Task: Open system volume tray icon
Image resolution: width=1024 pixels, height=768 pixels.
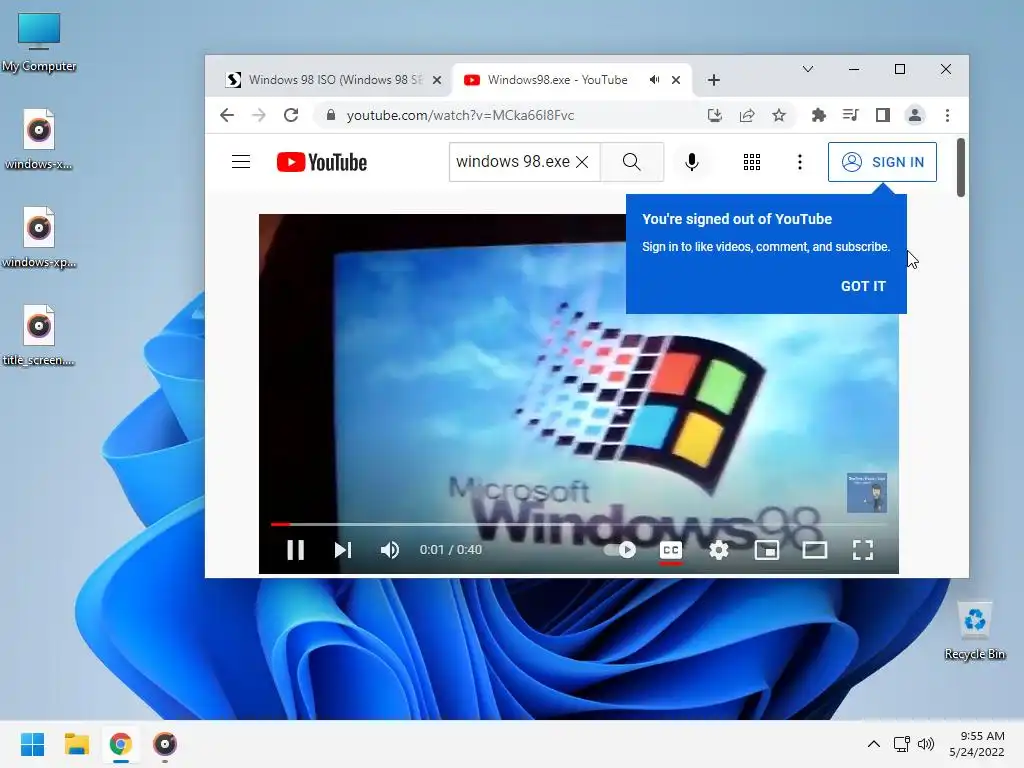Action: pyautogui.click(x=926, y=744)
